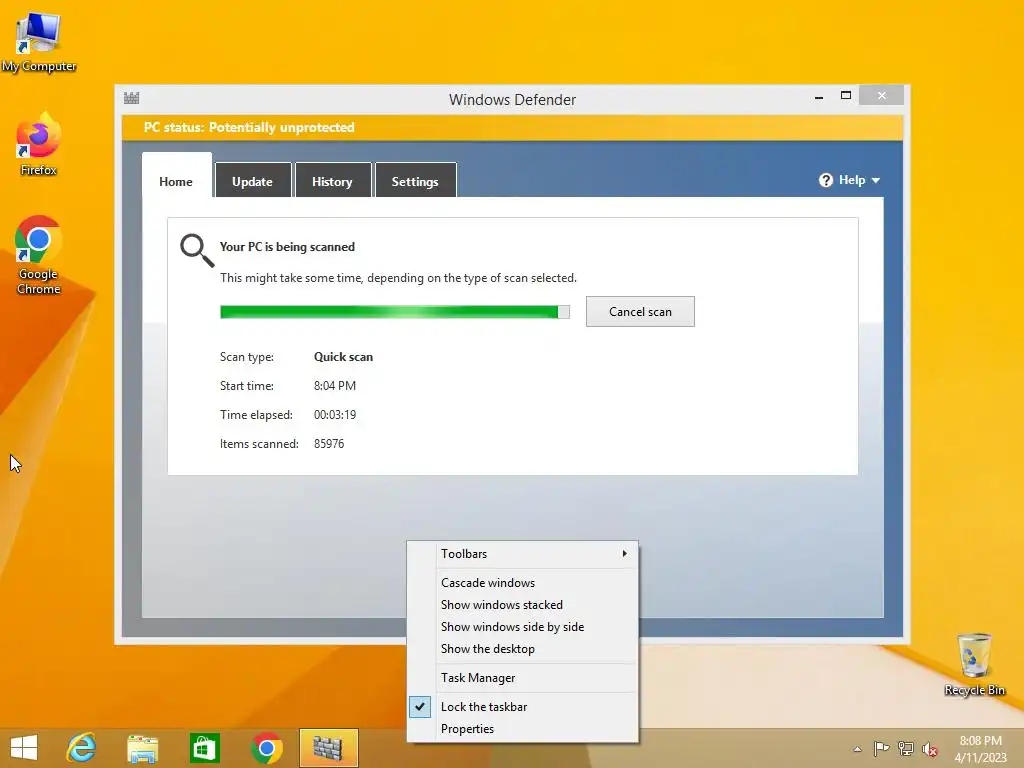Switch to the Update tab

click(x=253, y=182)
